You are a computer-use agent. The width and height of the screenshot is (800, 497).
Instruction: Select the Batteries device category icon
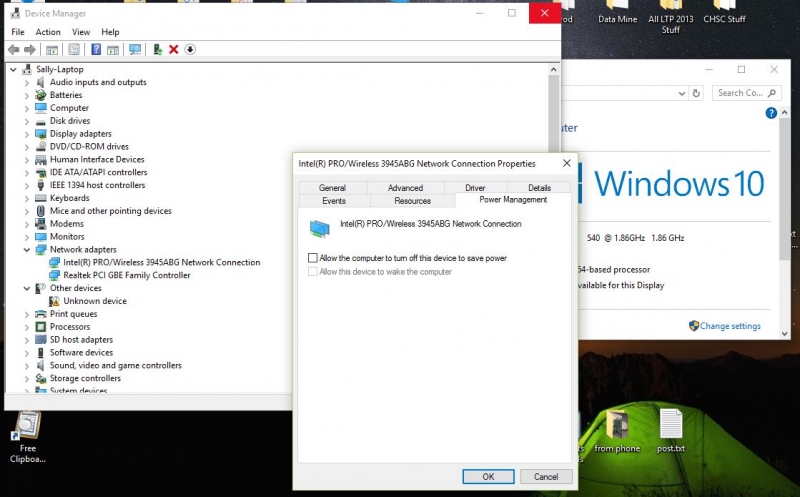(41, 95)
